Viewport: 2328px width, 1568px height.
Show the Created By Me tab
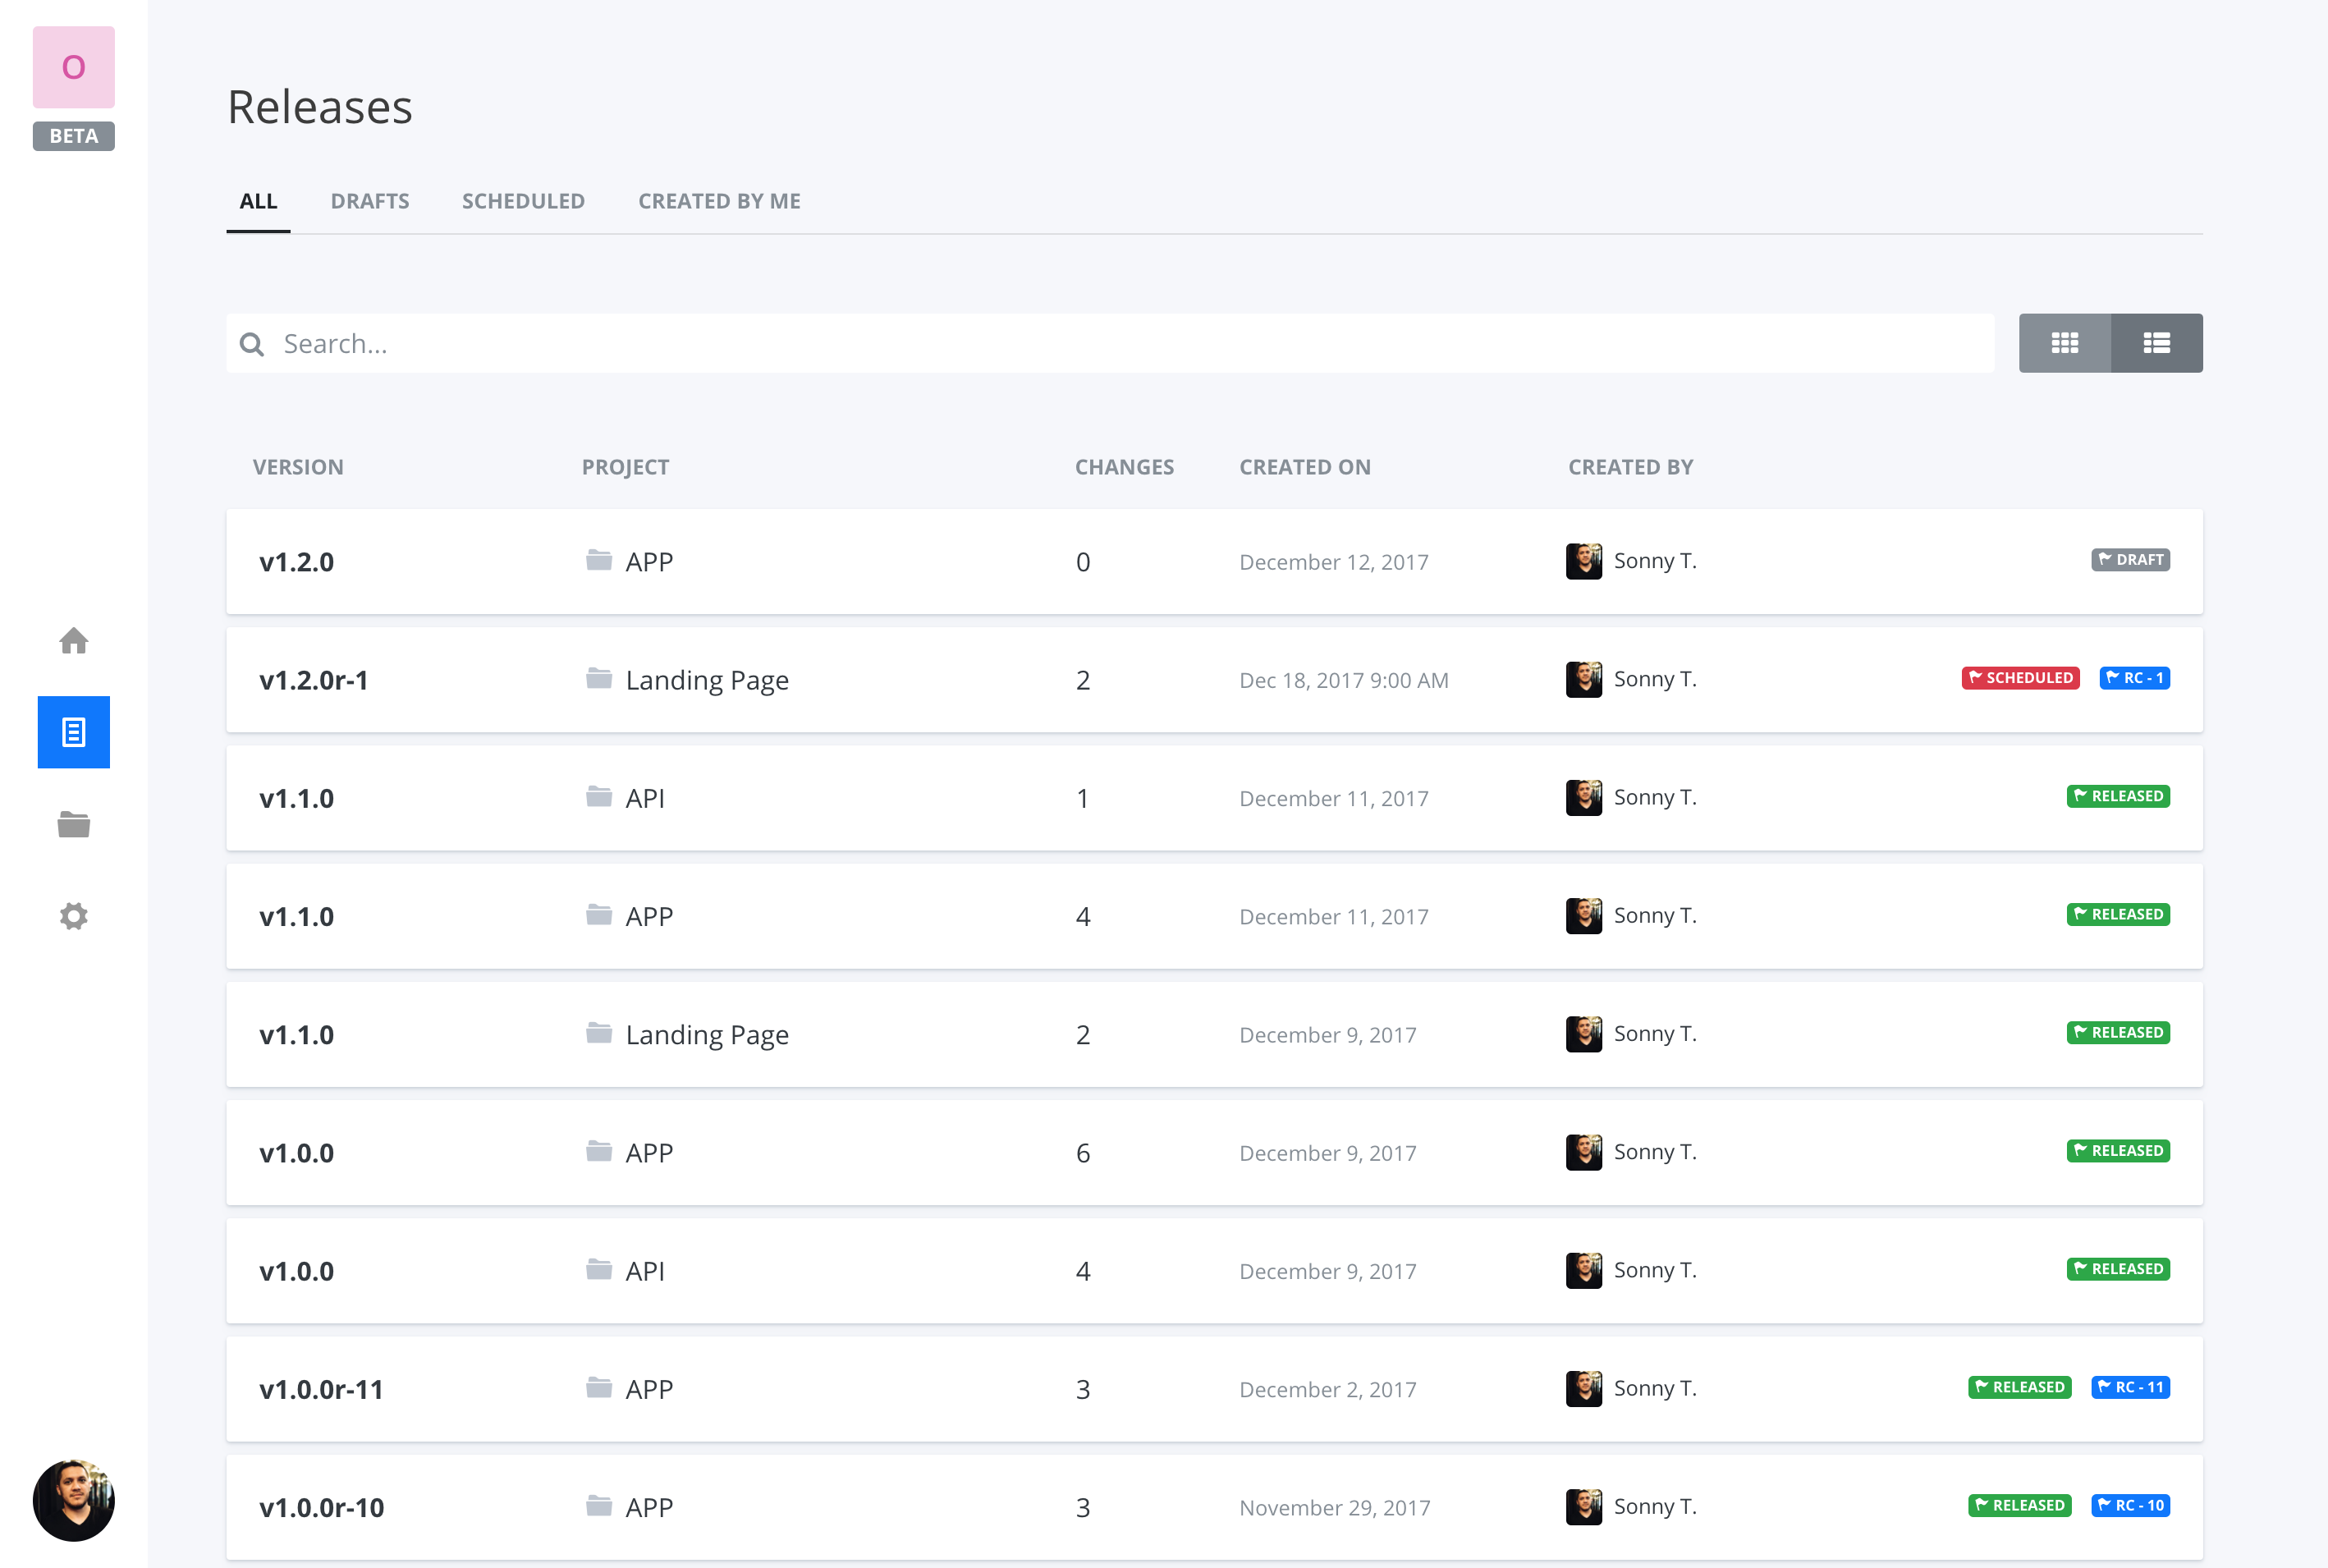click(x=719, y=201)
